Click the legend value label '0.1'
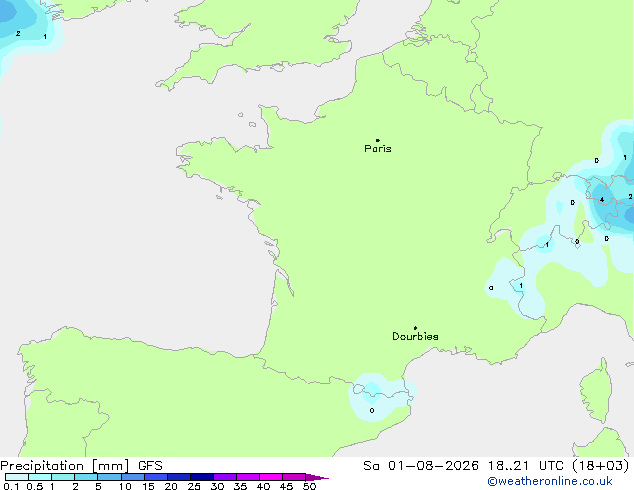 click(11, 486)
